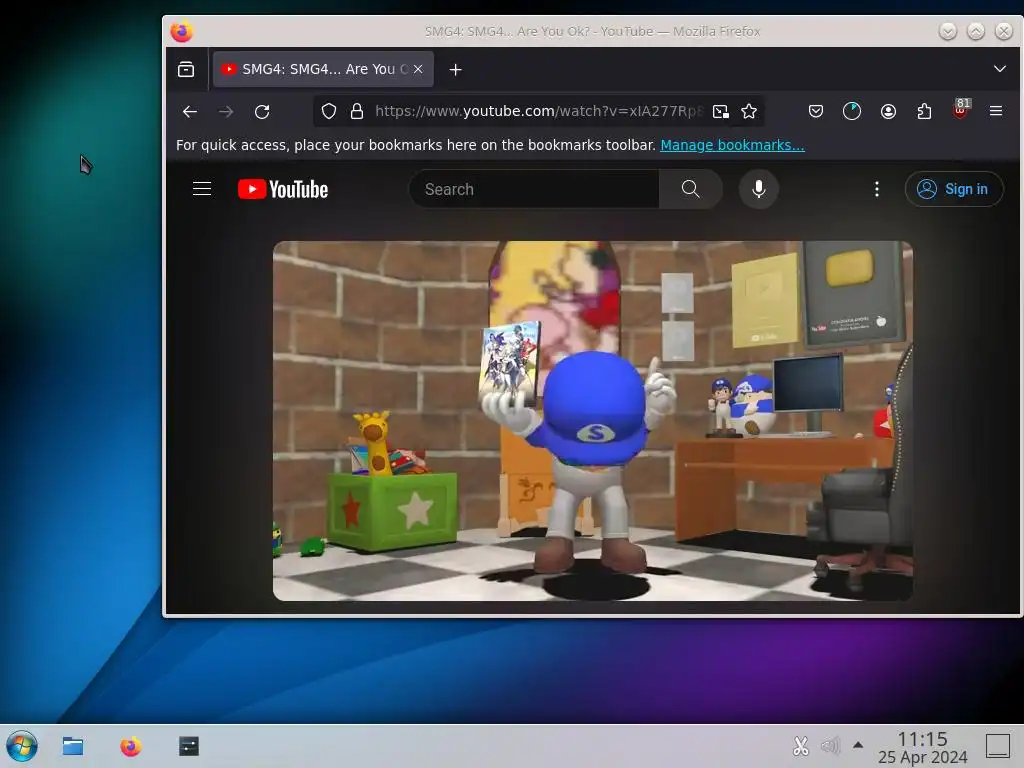The height and width of the screenshot is (768, 1024).
Task: Click the Sign in button
Action: (953, 189)
